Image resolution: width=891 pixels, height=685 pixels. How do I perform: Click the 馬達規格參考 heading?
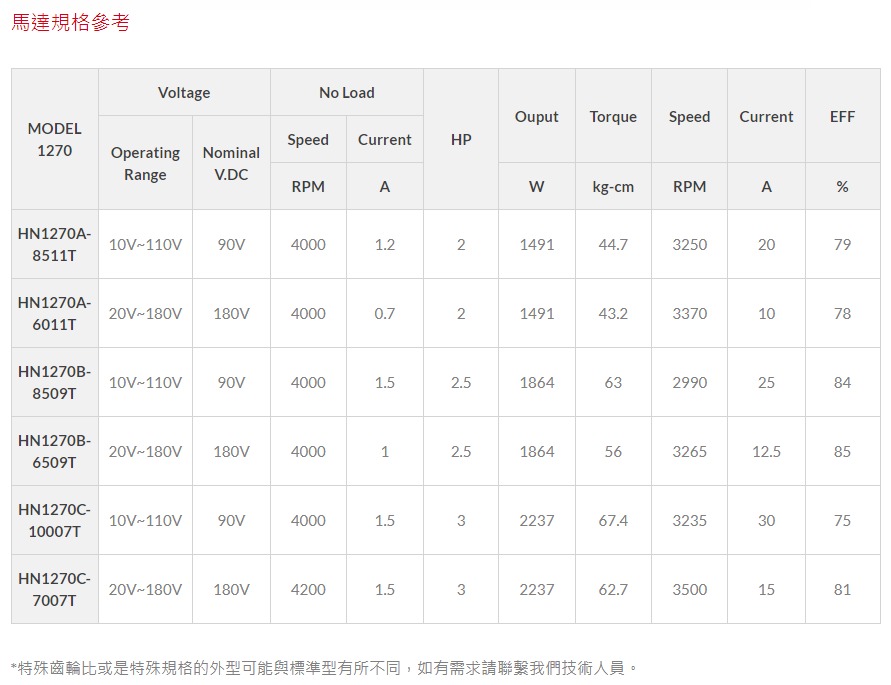pyautogui.click(x=70, y=22)
